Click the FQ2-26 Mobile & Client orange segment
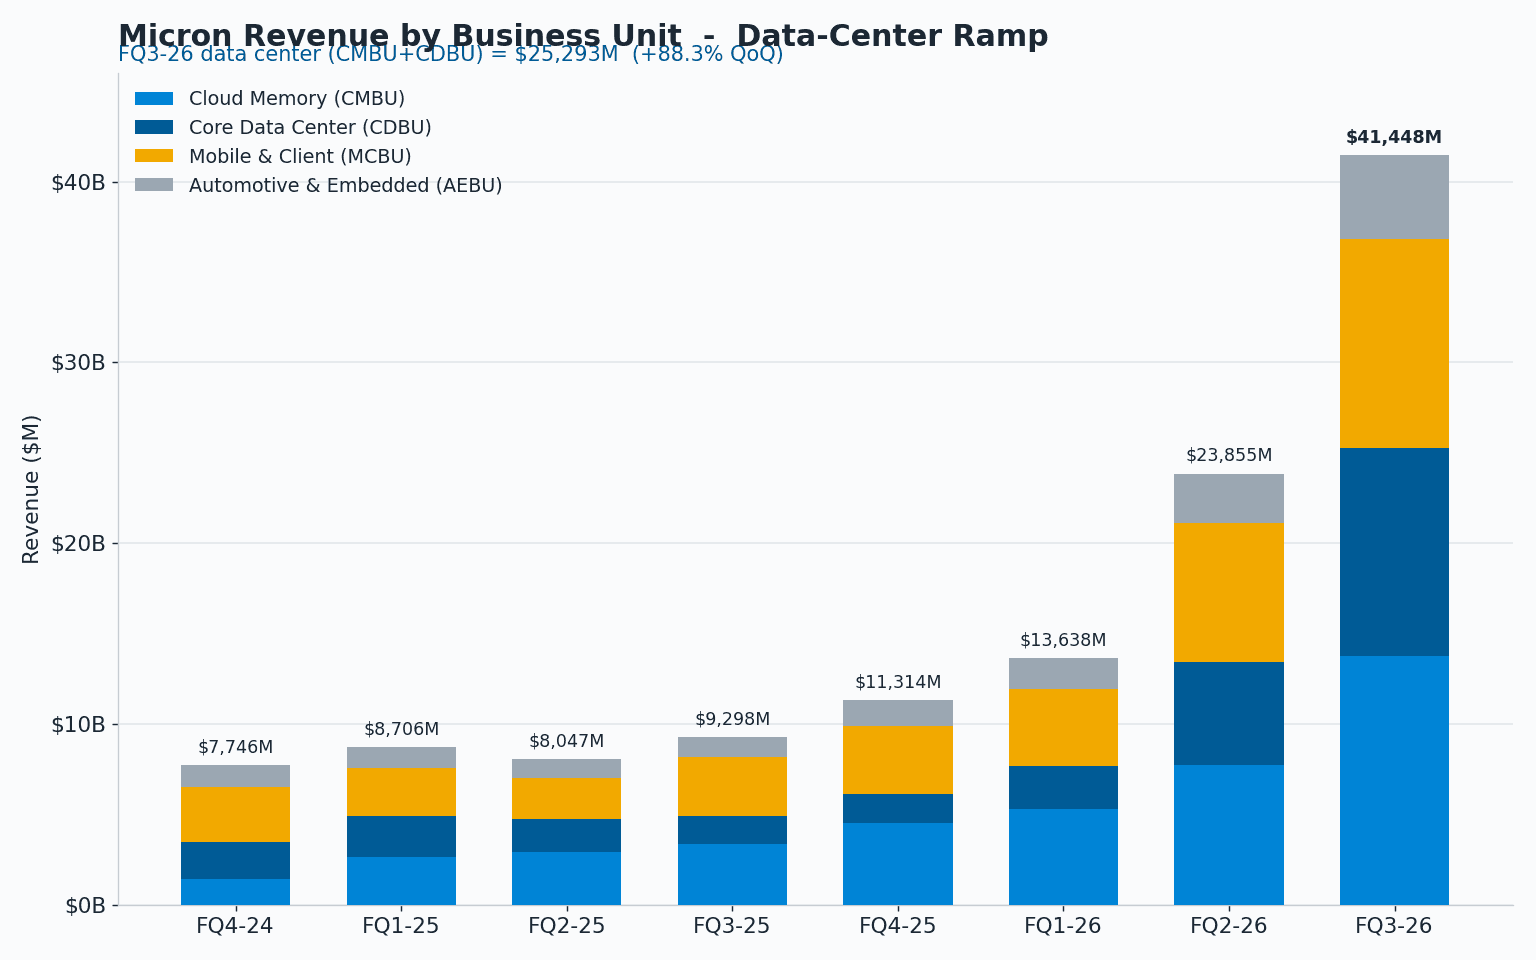1536x960 pixels. pos(1229,593)
